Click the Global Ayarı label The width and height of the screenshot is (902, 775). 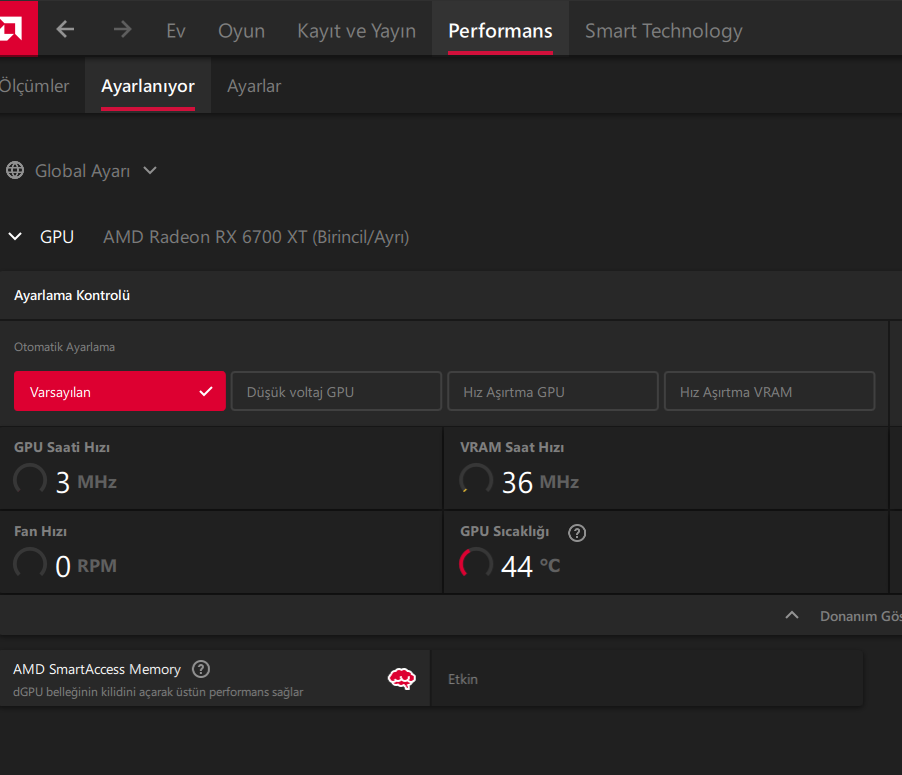pyautogui.click(x=82, y=171)
